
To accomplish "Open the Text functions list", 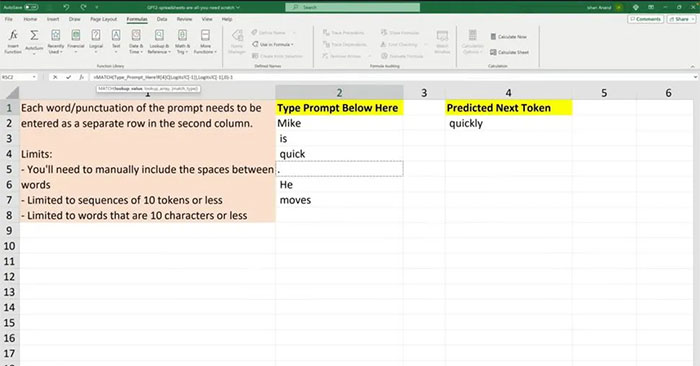I will [116, 42].
